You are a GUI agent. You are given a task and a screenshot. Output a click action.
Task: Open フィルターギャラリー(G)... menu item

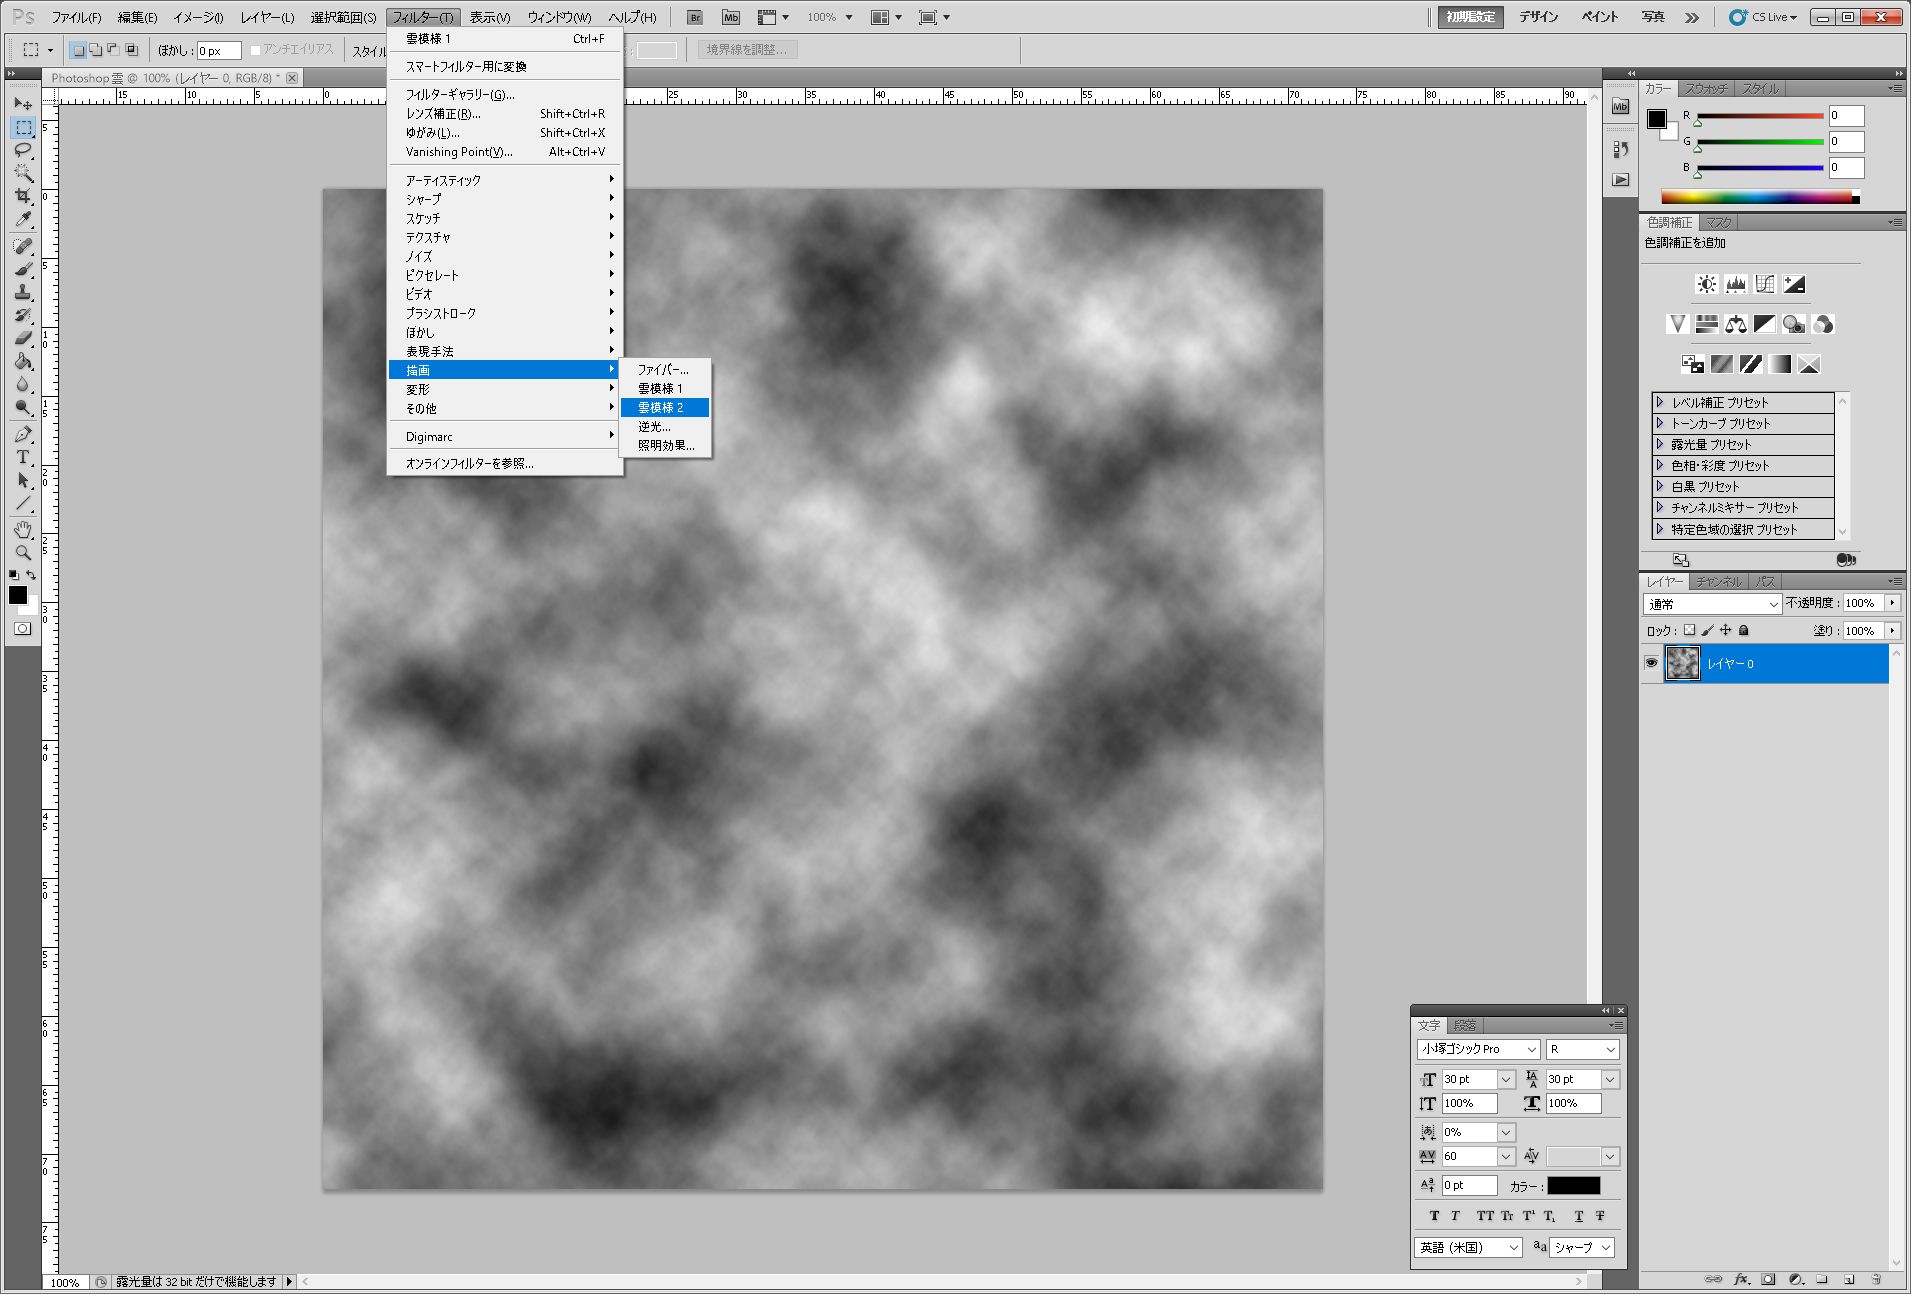pos(505,94)
